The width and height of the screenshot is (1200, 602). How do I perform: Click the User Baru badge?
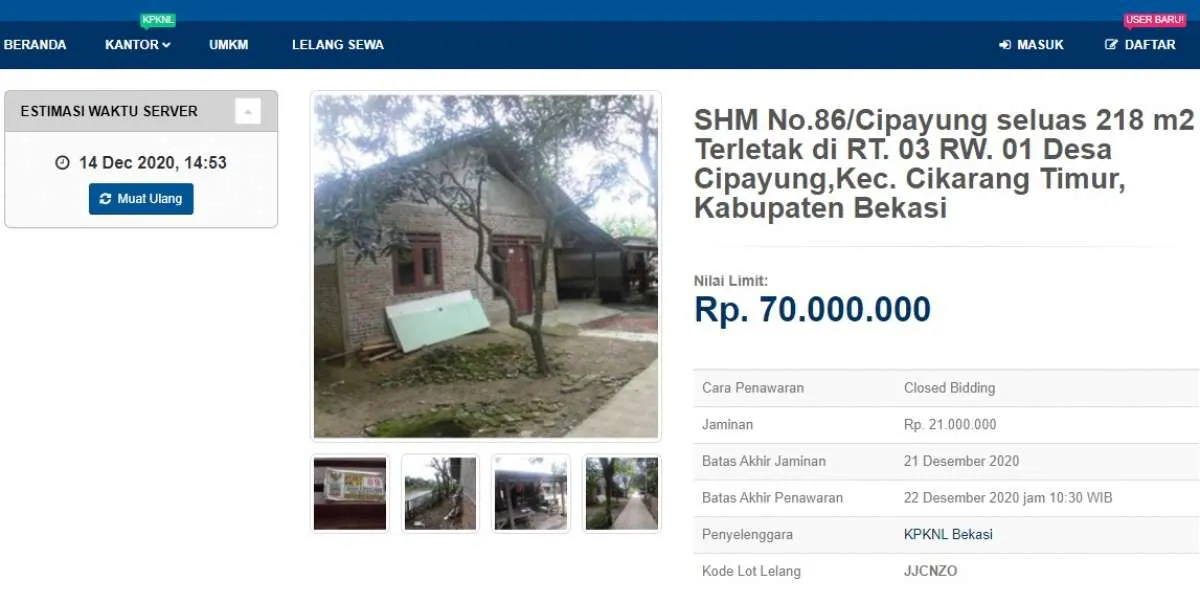click(1155, 20)
